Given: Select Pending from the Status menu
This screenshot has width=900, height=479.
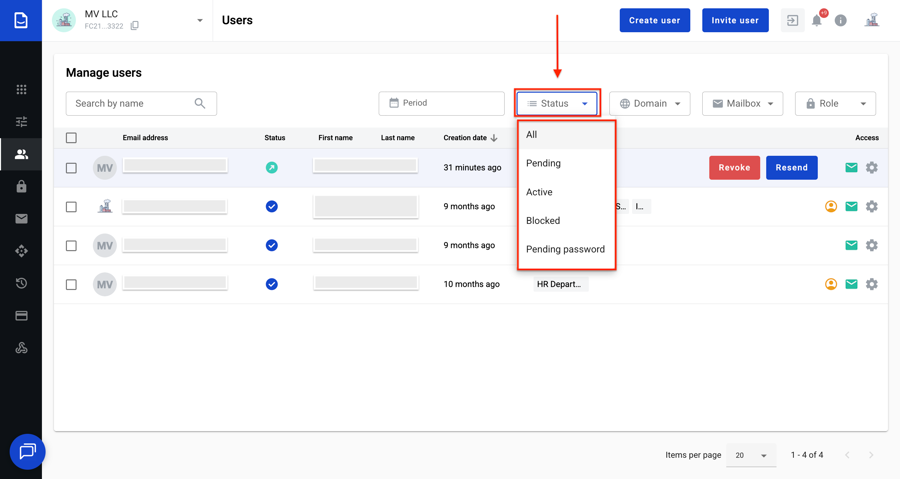Looking at the screenshot, I should coord(543,163).
